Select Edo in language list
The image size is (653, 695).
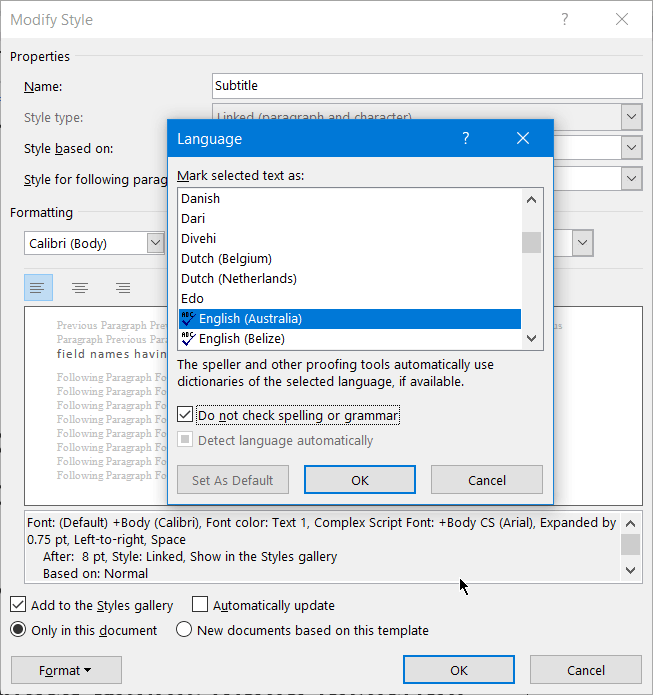349,298
